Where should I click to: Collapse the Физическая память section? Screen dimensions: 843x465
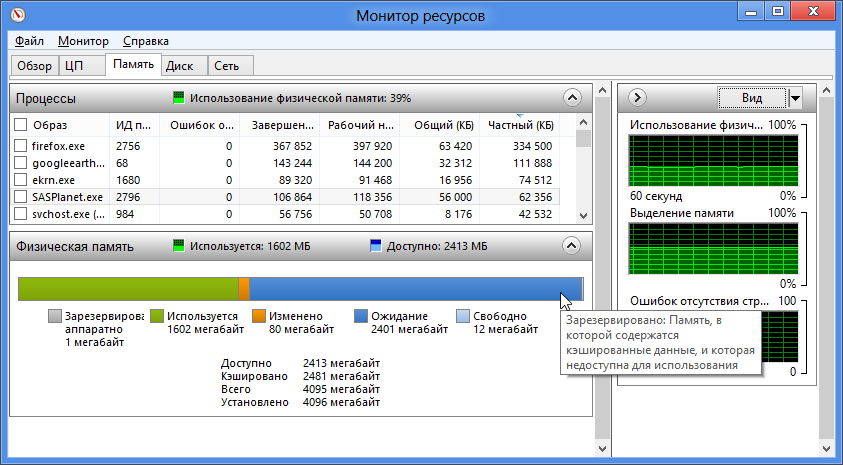click(571, 246)
